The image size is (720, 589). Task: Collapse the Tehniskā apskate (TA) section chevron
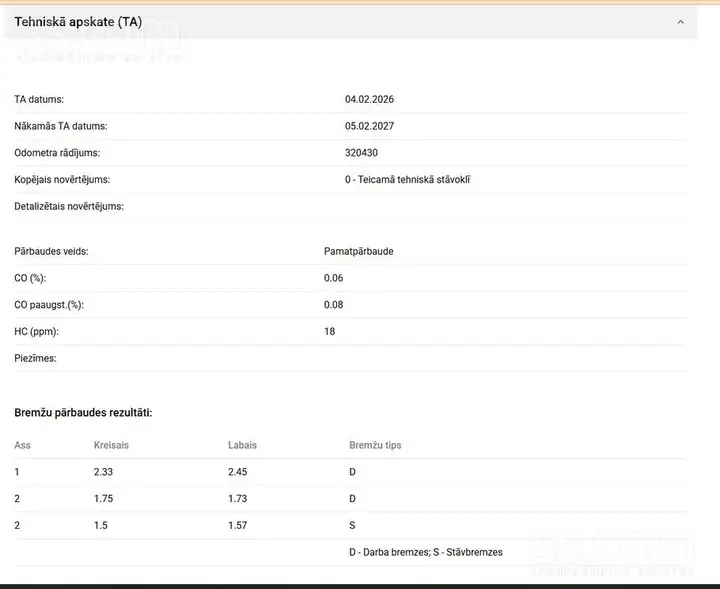tap(681, 22)
